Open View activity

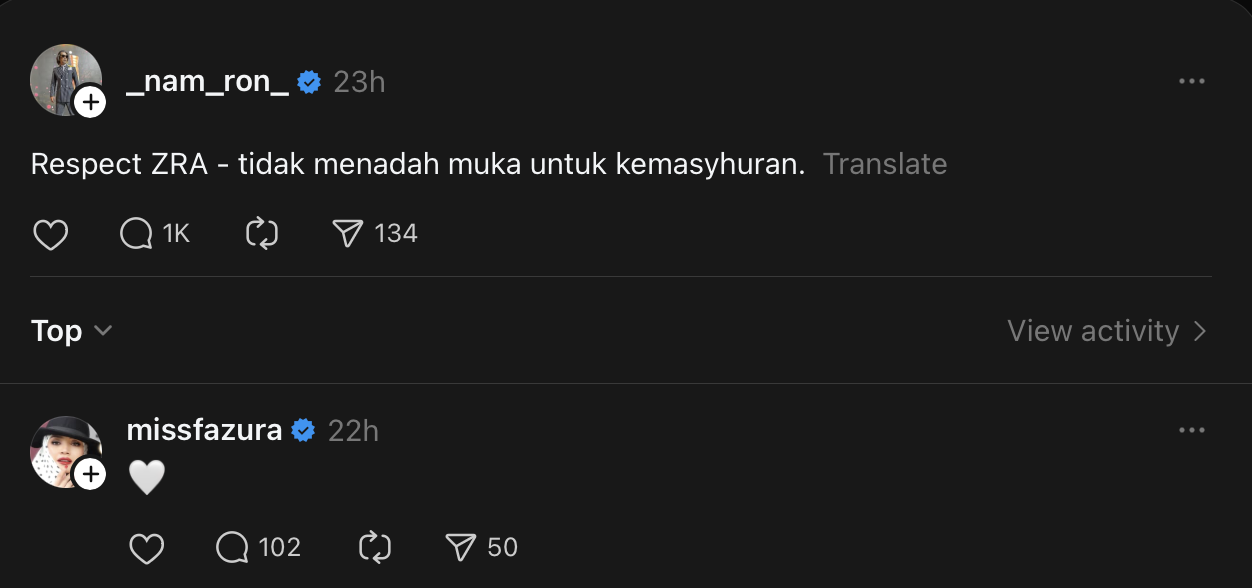(x=1106, y=331)
